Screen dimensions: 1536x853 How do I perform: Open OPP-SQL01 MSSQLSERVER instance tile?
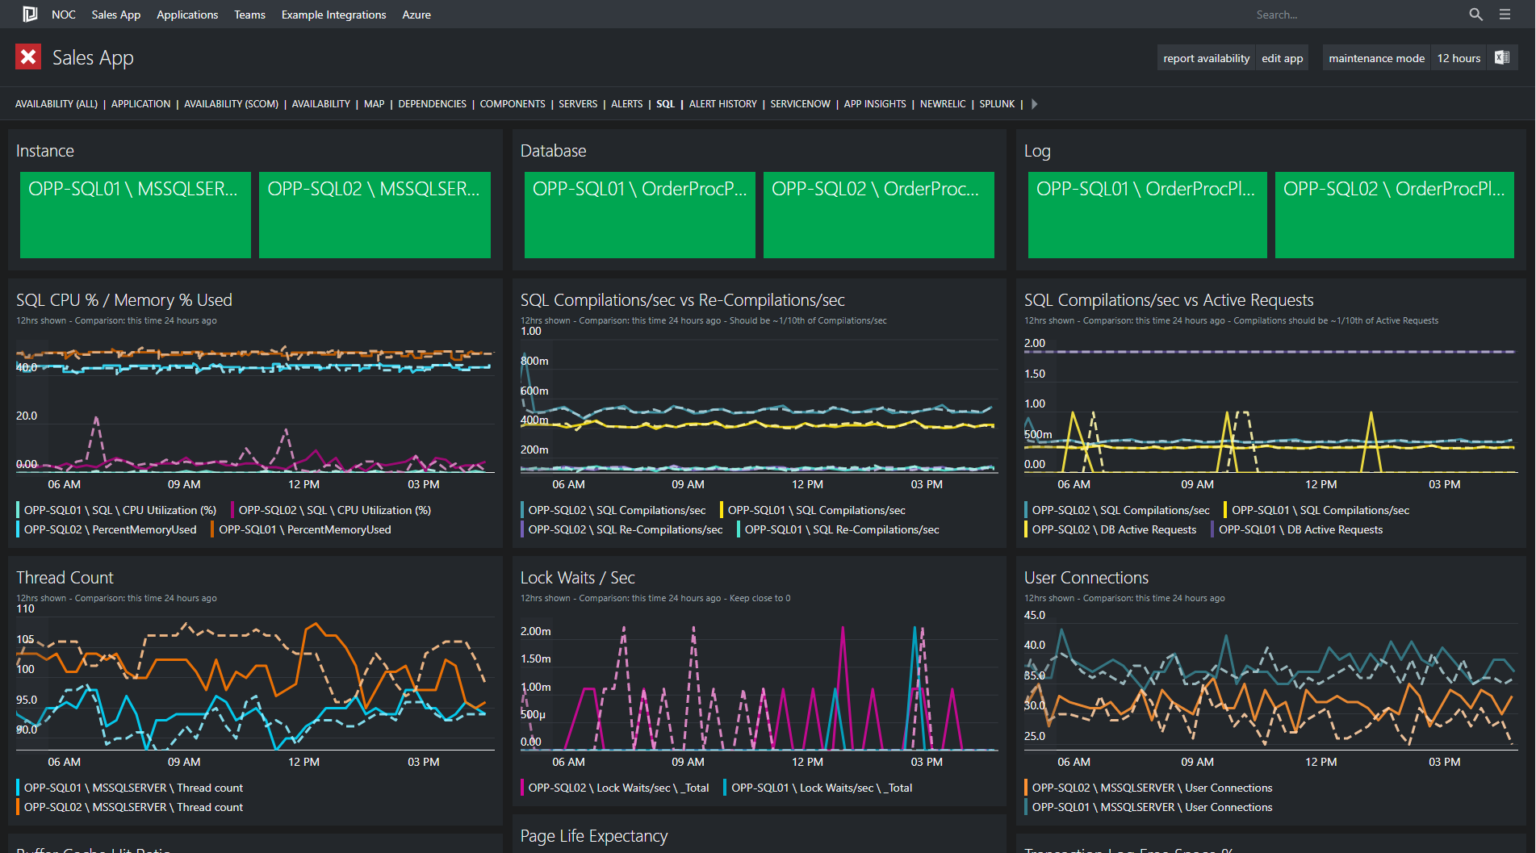[135, 215]
